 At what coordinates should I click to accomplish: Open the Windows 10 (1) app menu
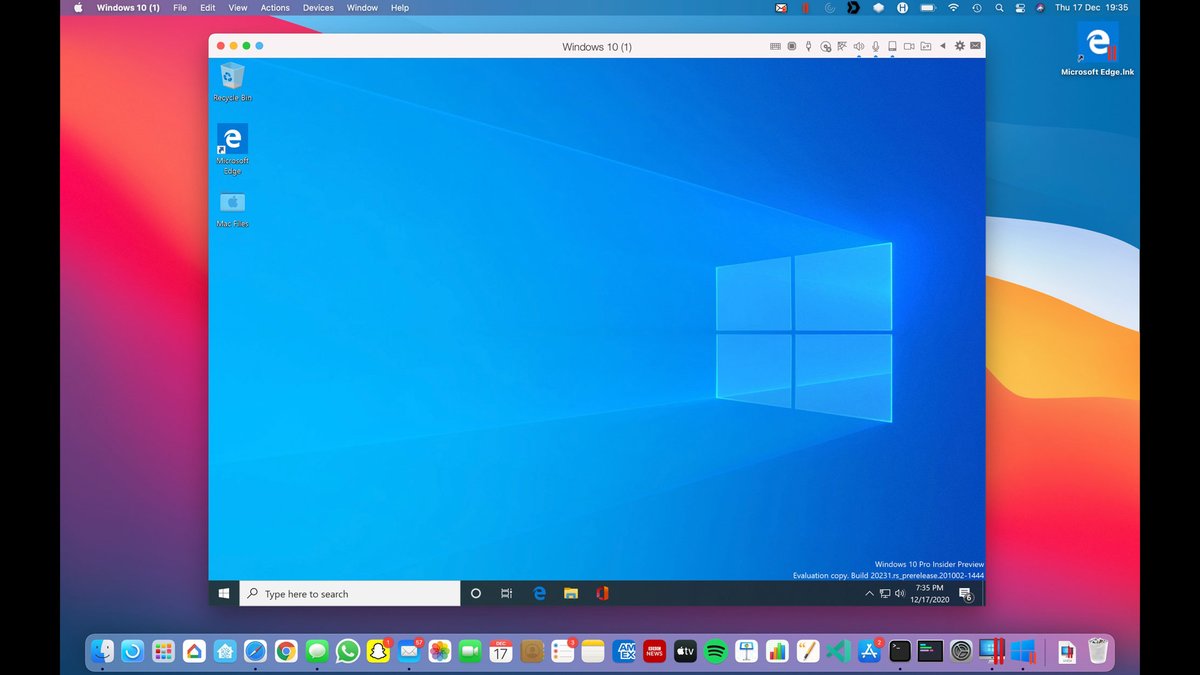tap(128, 7)
